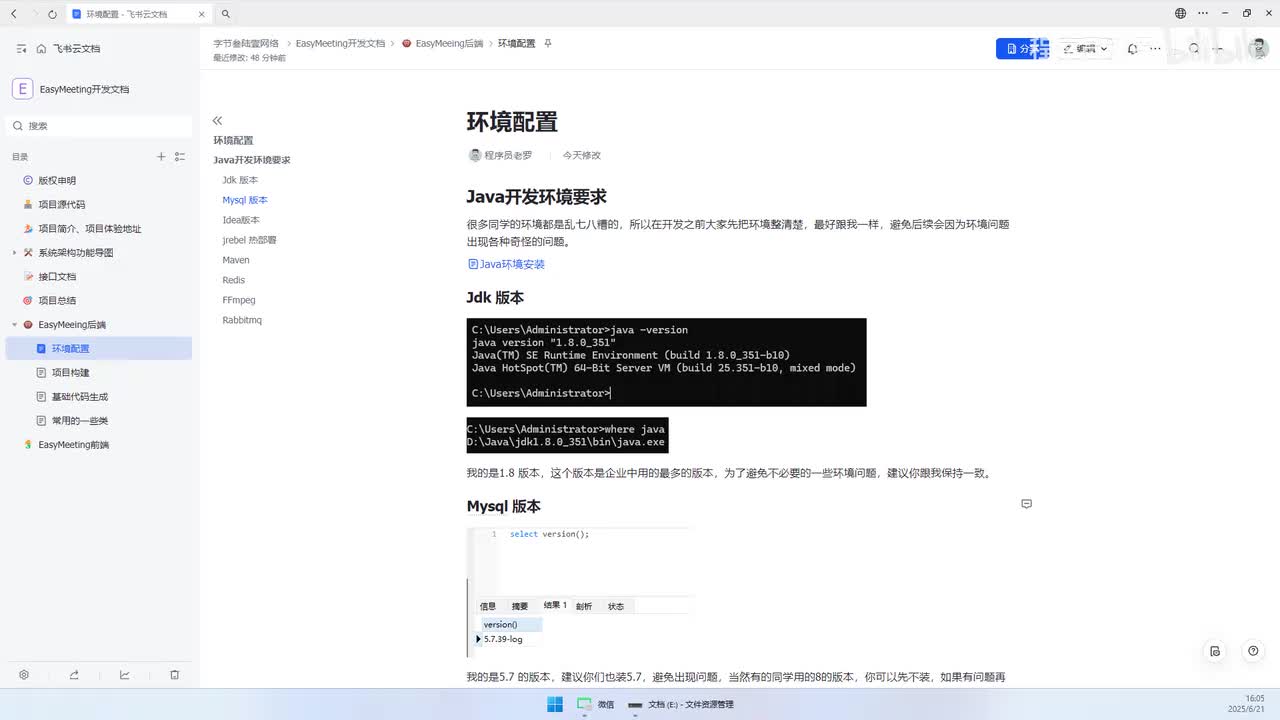
Task: Click the pin icon next to 环境配置 breadcrumb
Action: click(x=547, y=44)
